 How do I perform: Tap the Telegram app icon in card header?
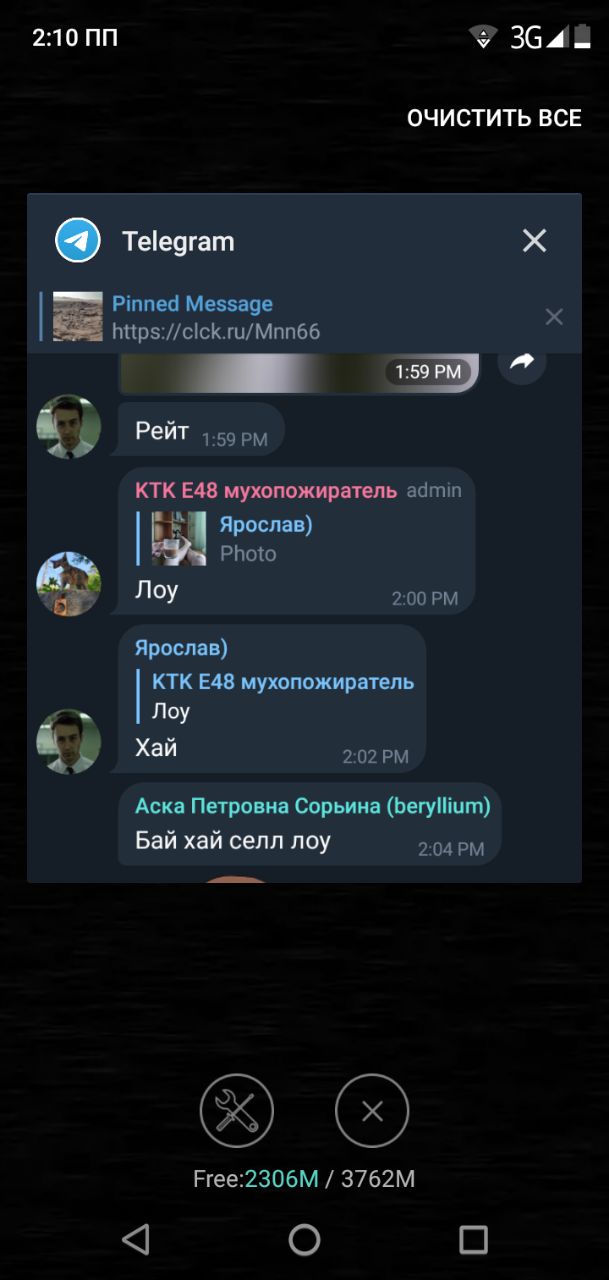pyautogui.click(x=77, y=241)
